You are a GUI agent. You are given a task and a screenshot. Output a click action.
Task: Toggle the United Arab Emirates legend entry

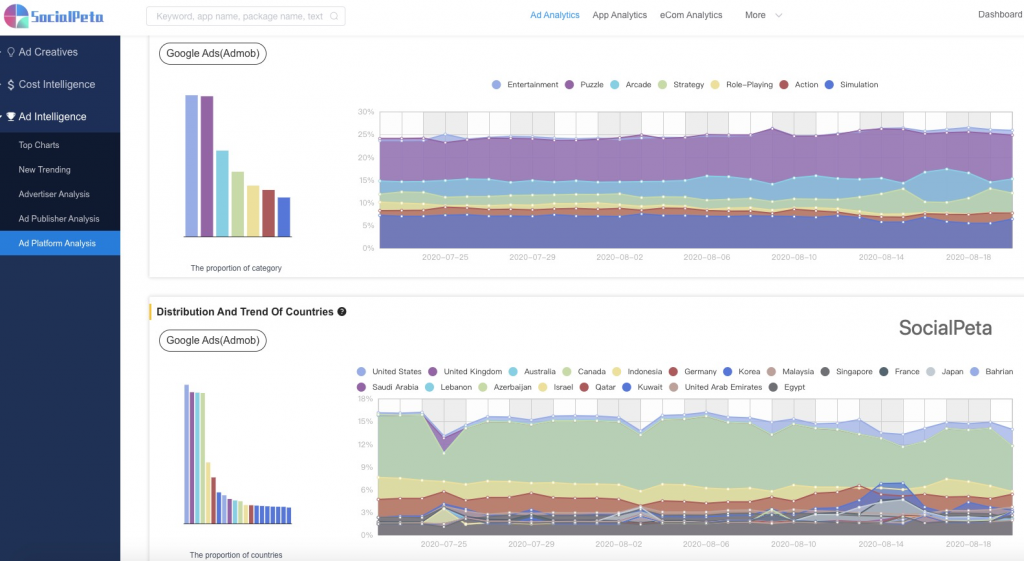[x=716, y=387]
